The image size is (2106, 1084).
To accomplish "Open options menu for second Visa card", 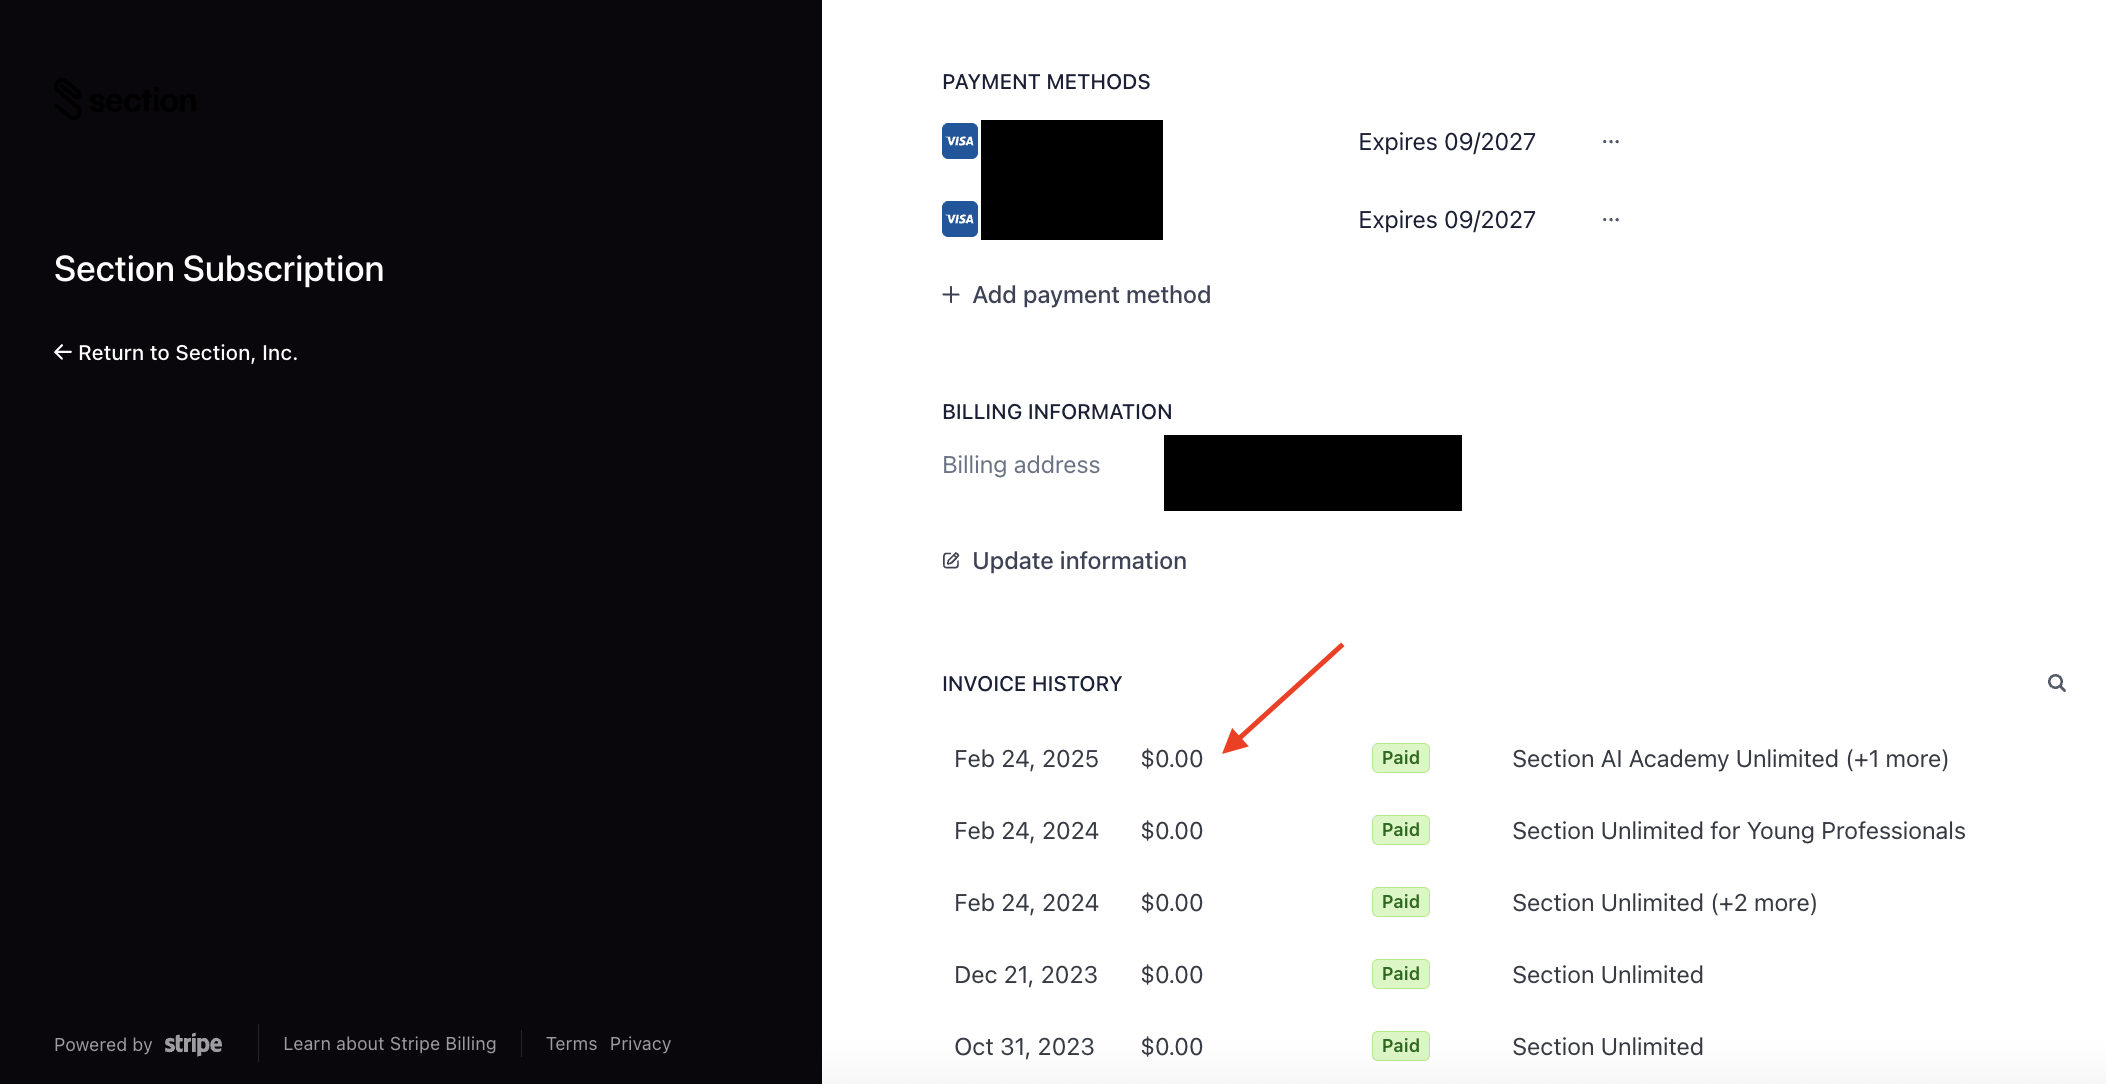I will 1610,219.
